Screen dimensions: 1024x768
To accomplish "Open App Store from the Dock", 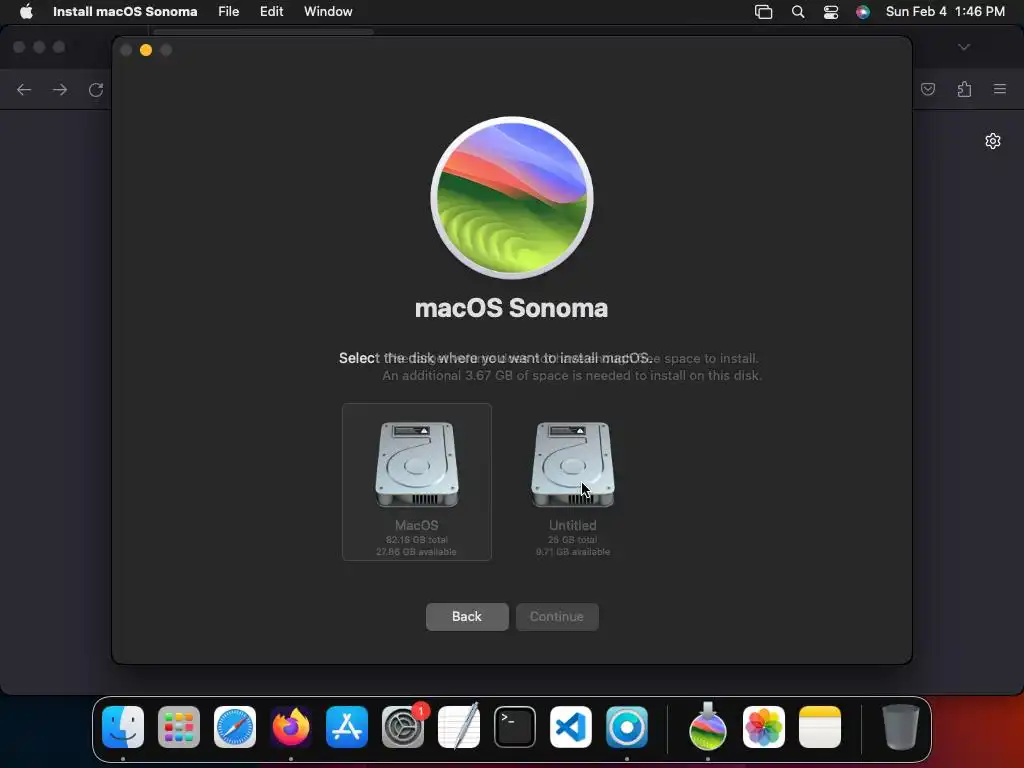I will click(x=347, y=727).
